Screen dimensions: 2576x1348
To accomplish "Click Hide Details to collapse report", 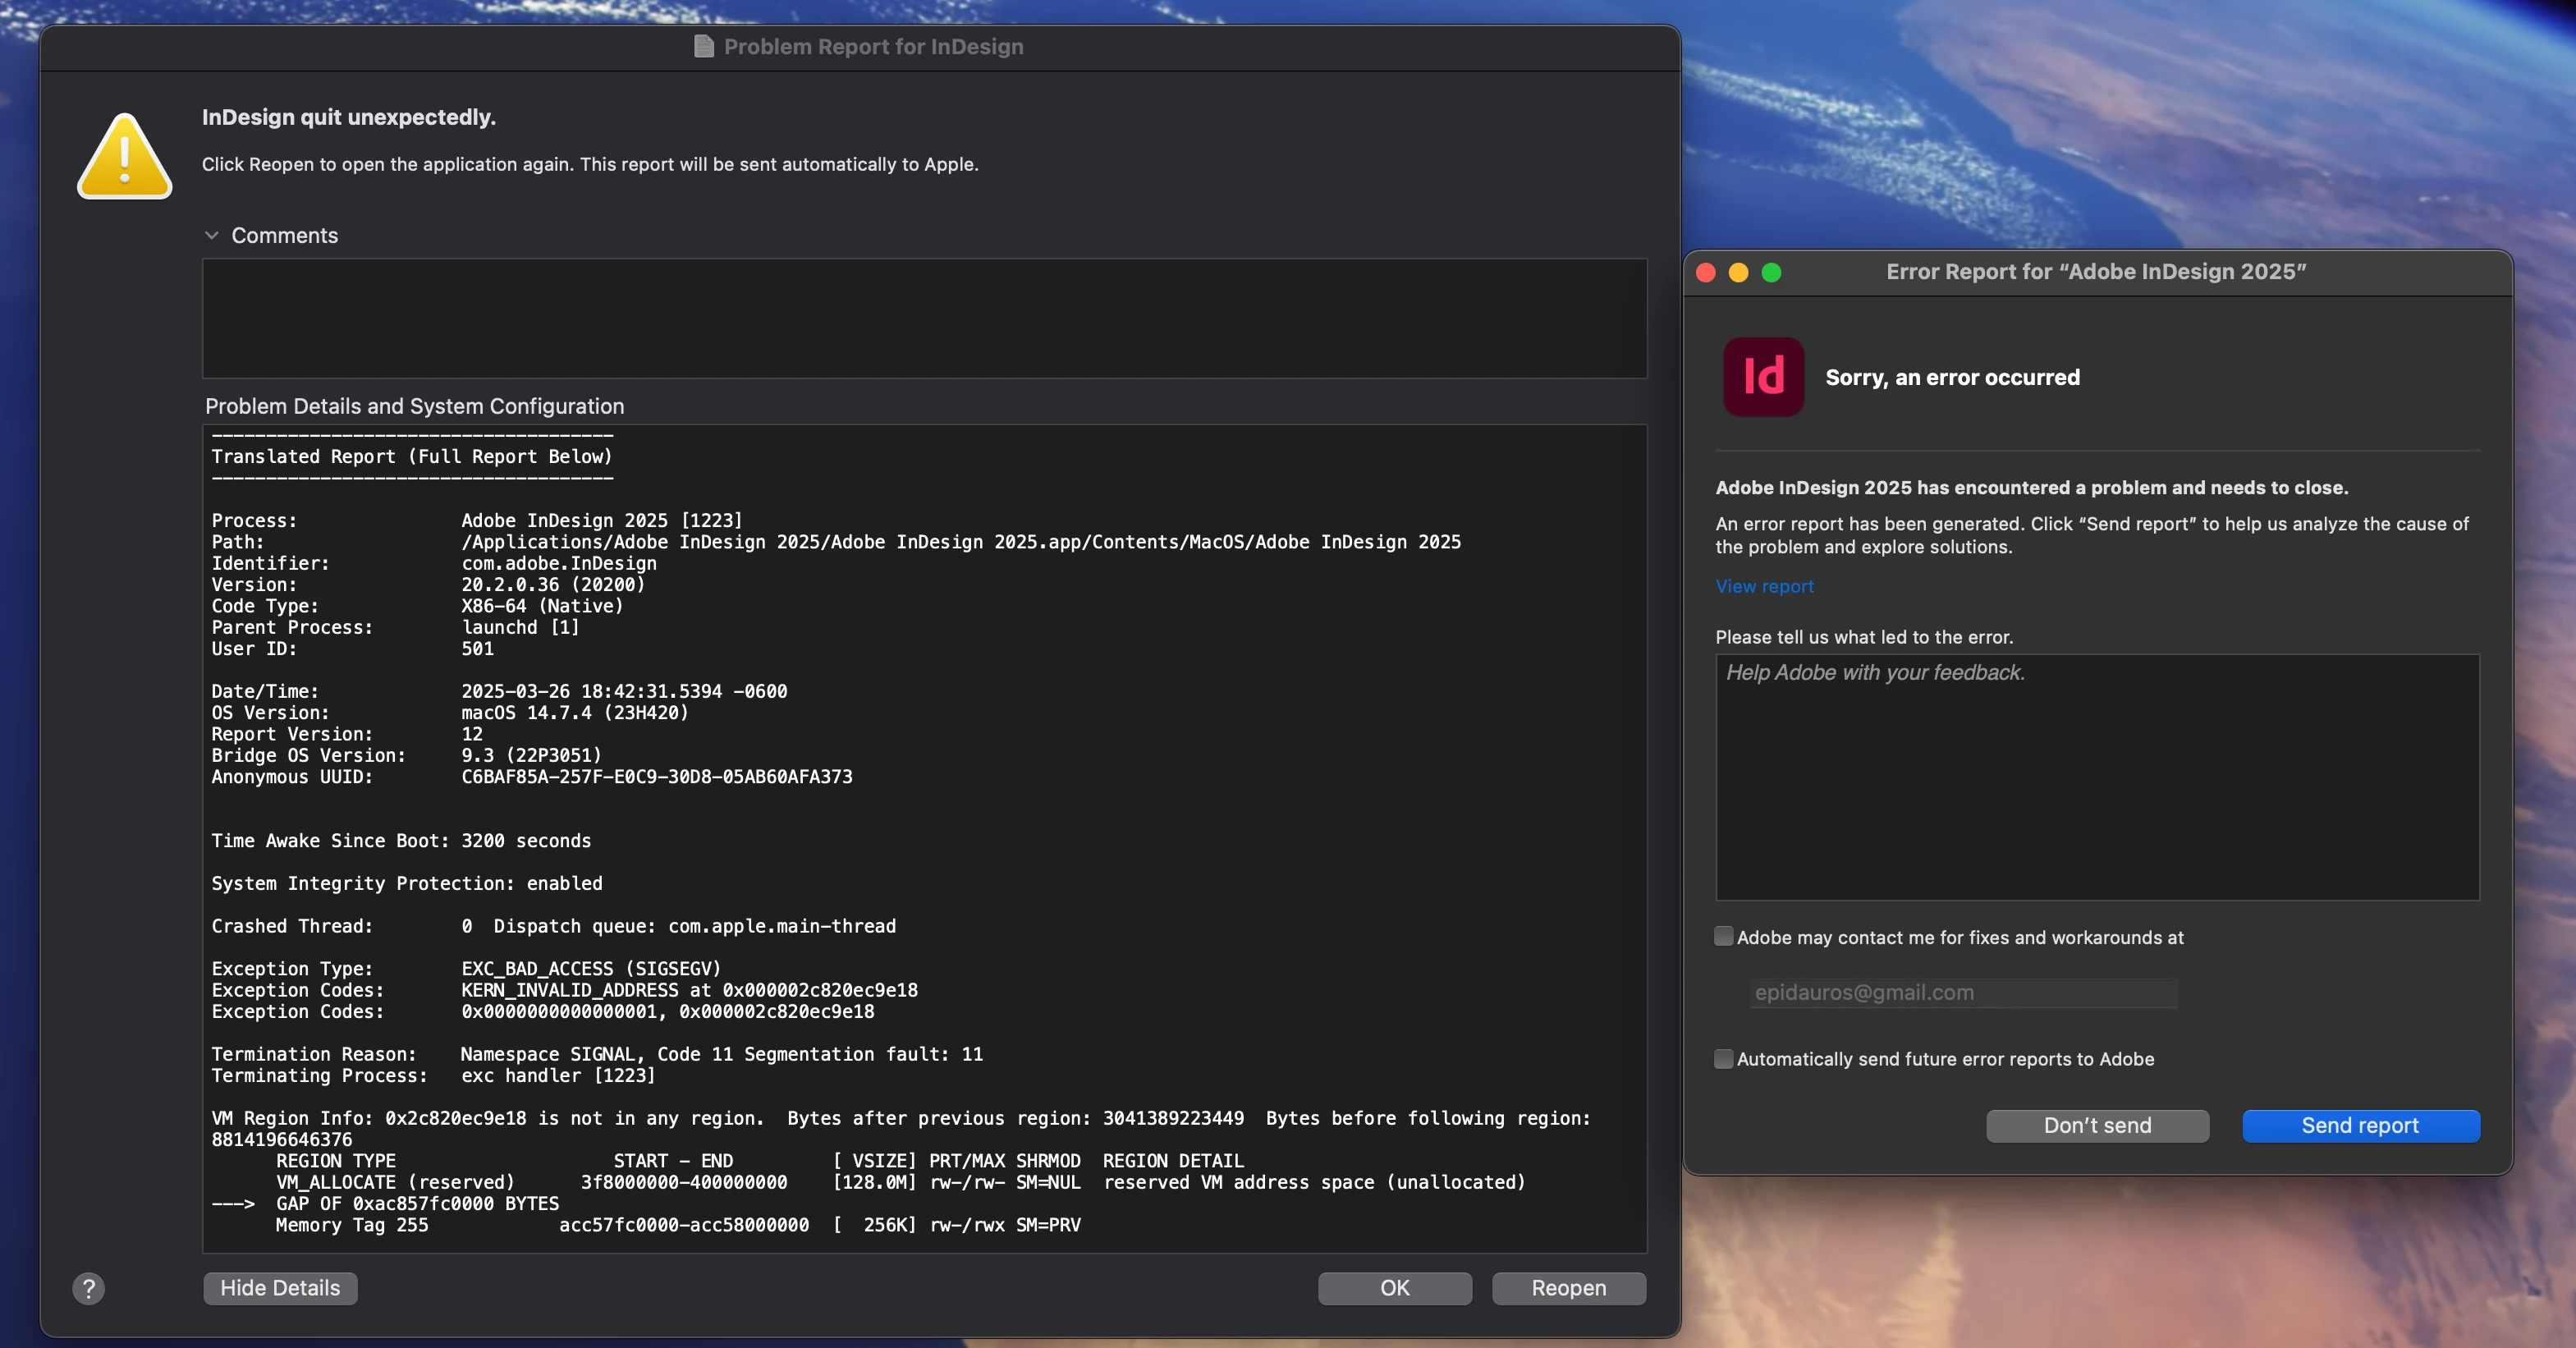I will click(280, 1288).
